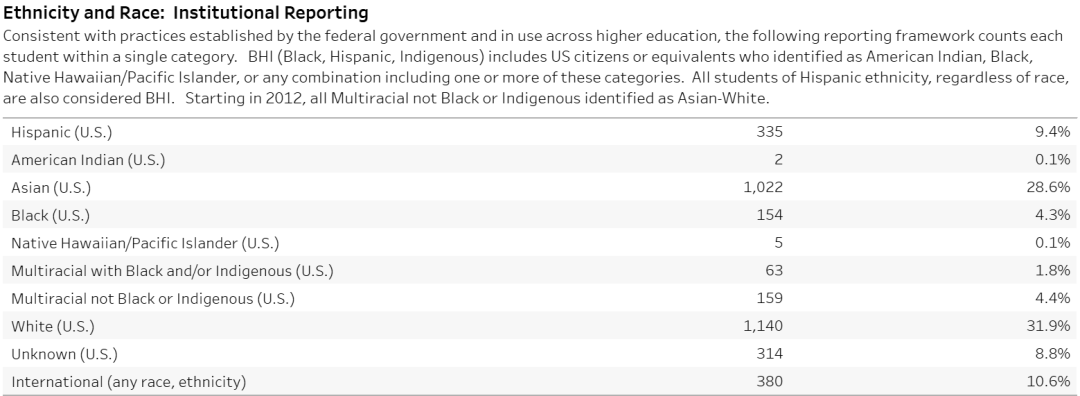Click the 1,022 count for Asian
The height and width of the screenshot is (396, 1080).
[763, 187]
